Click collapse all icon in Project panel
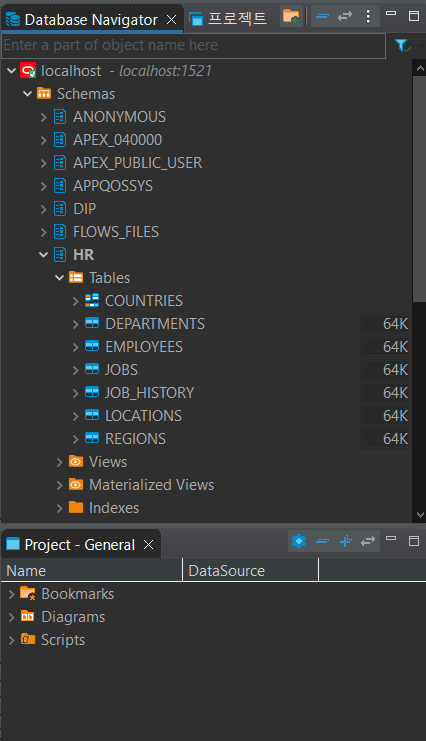The width and height of the screenshot is (426, 741). pos(322,541)
